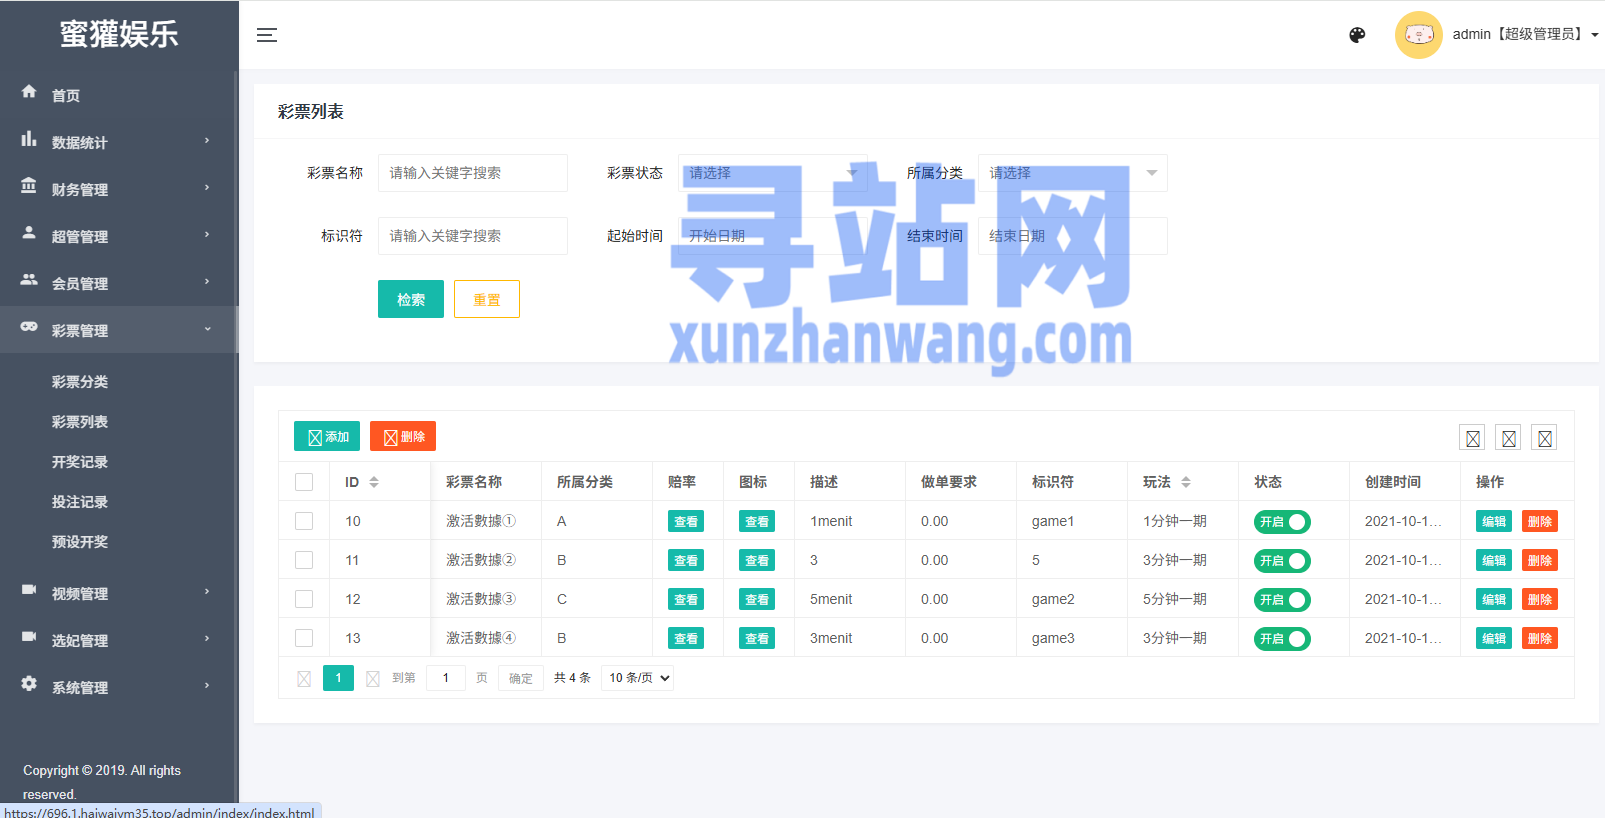The image size is (1605, 818).
Task: Tick the select-all checkbox in table header
Action: click(304, 482)
